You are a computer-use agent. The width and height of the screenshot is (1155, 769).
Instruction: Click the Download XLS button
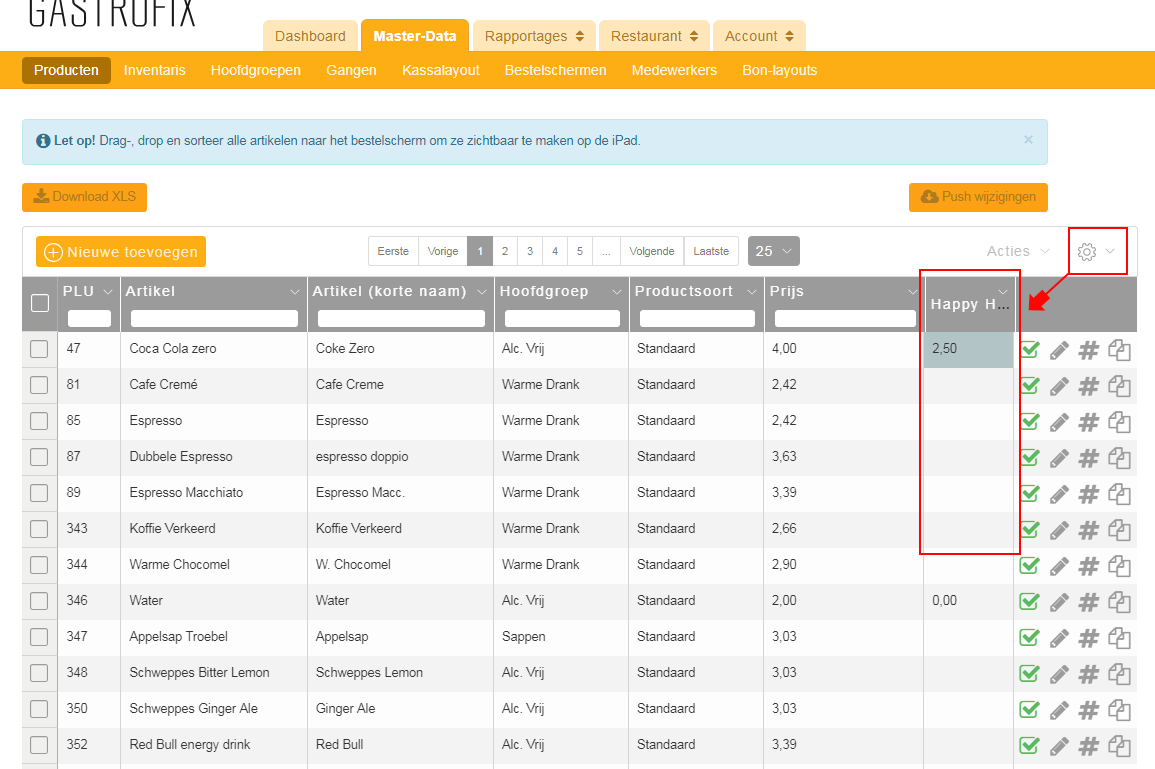(84, 197)
